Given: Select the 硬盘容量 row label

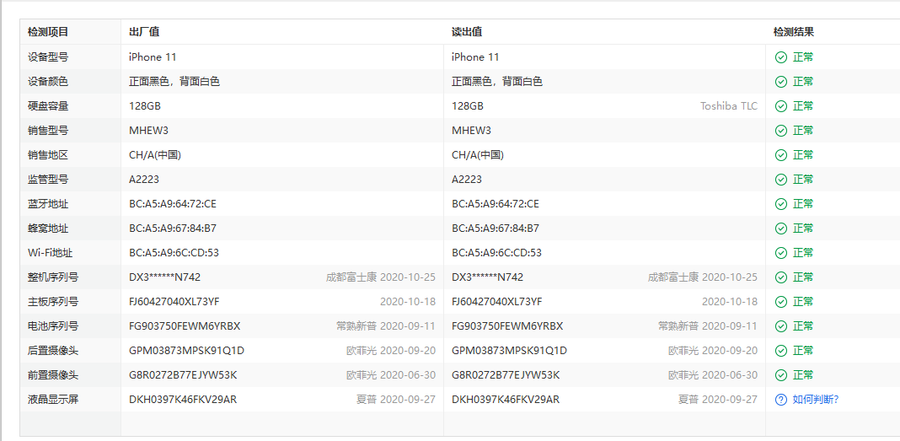Looking at the screenshot, I should coord(48,106).
